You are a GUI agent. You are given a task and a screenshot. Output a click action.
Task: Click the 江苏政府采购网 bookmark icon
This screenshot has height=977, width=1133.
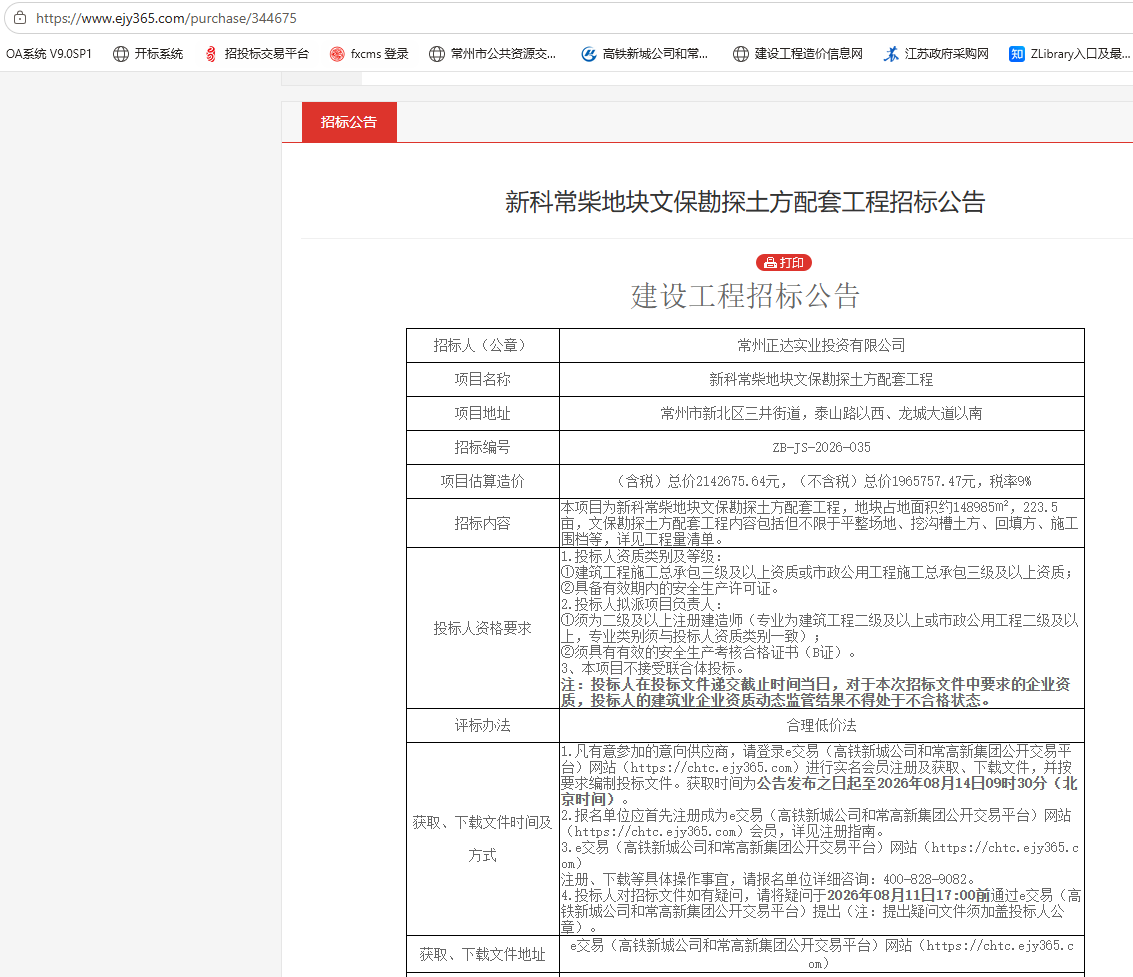point(891,53)
